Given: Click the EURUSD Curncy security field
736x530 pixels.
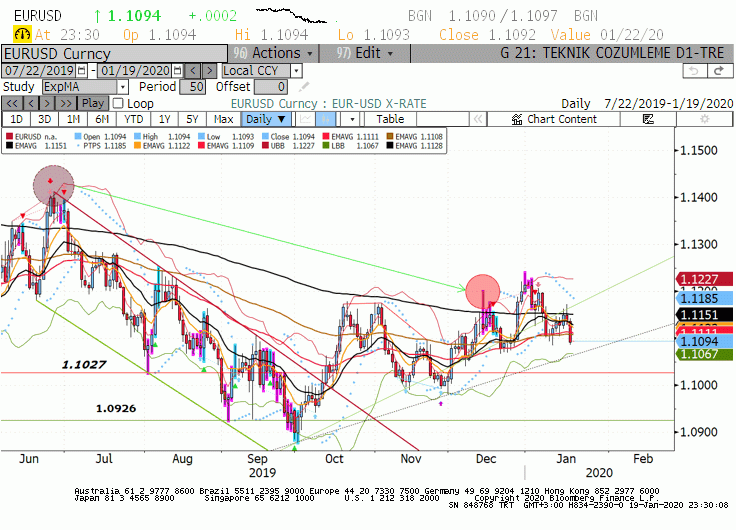Looking at the screenshot, I should [114, 54].
